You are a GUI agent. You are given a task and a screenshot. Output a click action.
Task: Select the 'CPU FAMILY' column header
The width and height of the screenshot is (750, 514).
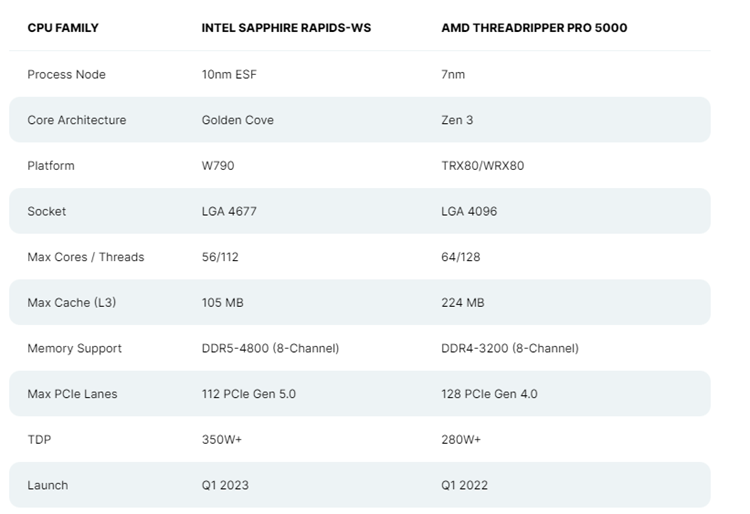coord(63,28)
